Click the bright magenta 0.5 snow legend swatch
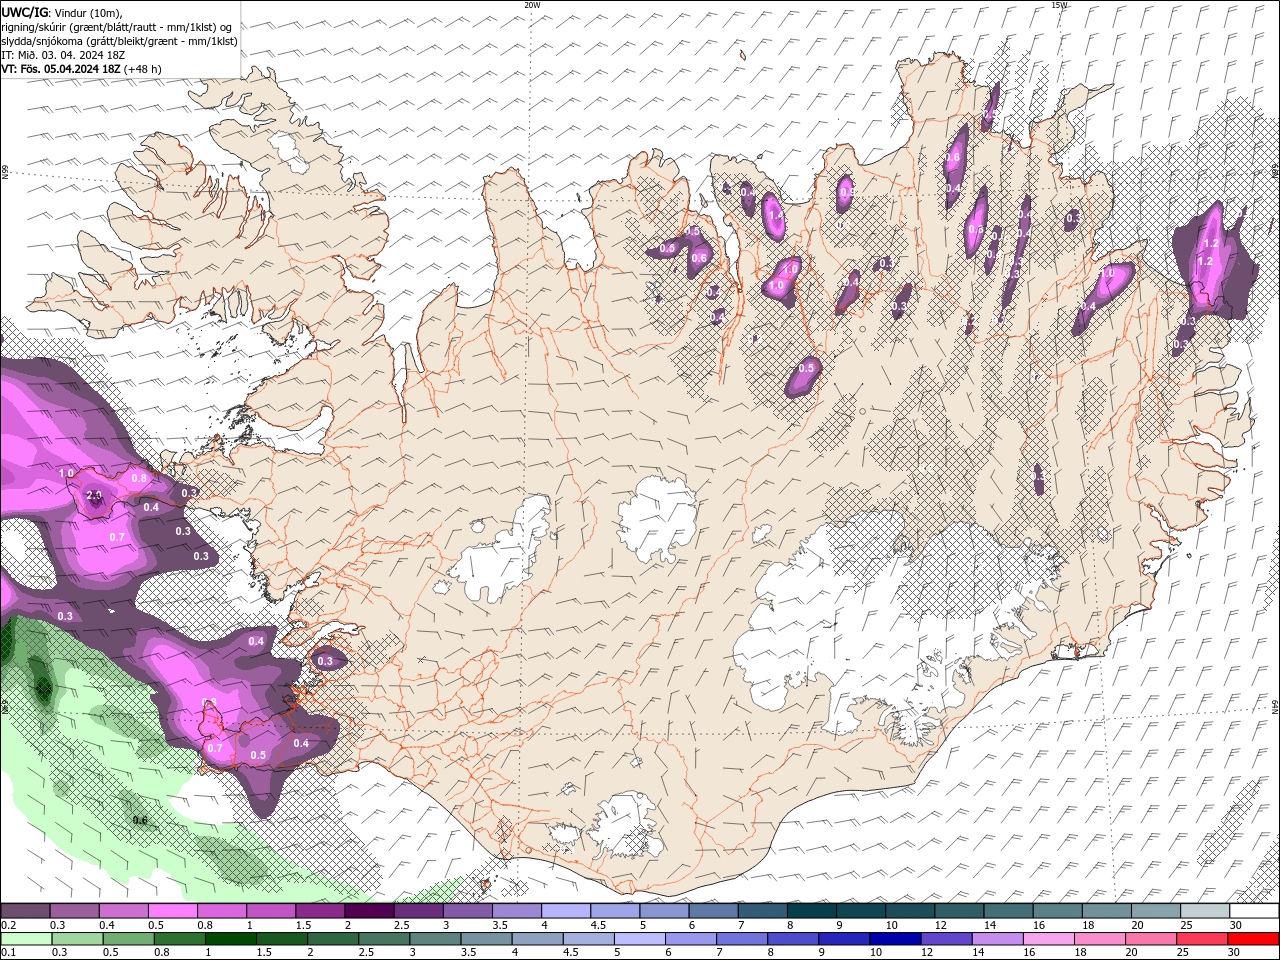Screen dimensions: 1280x960 (x=172, y=911)
